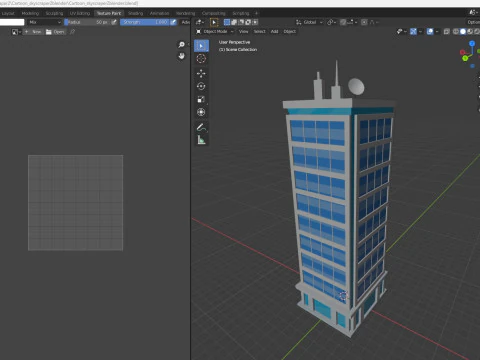
Task: Toggle snapping magnet in viewport header
Action: pos(343,22)
